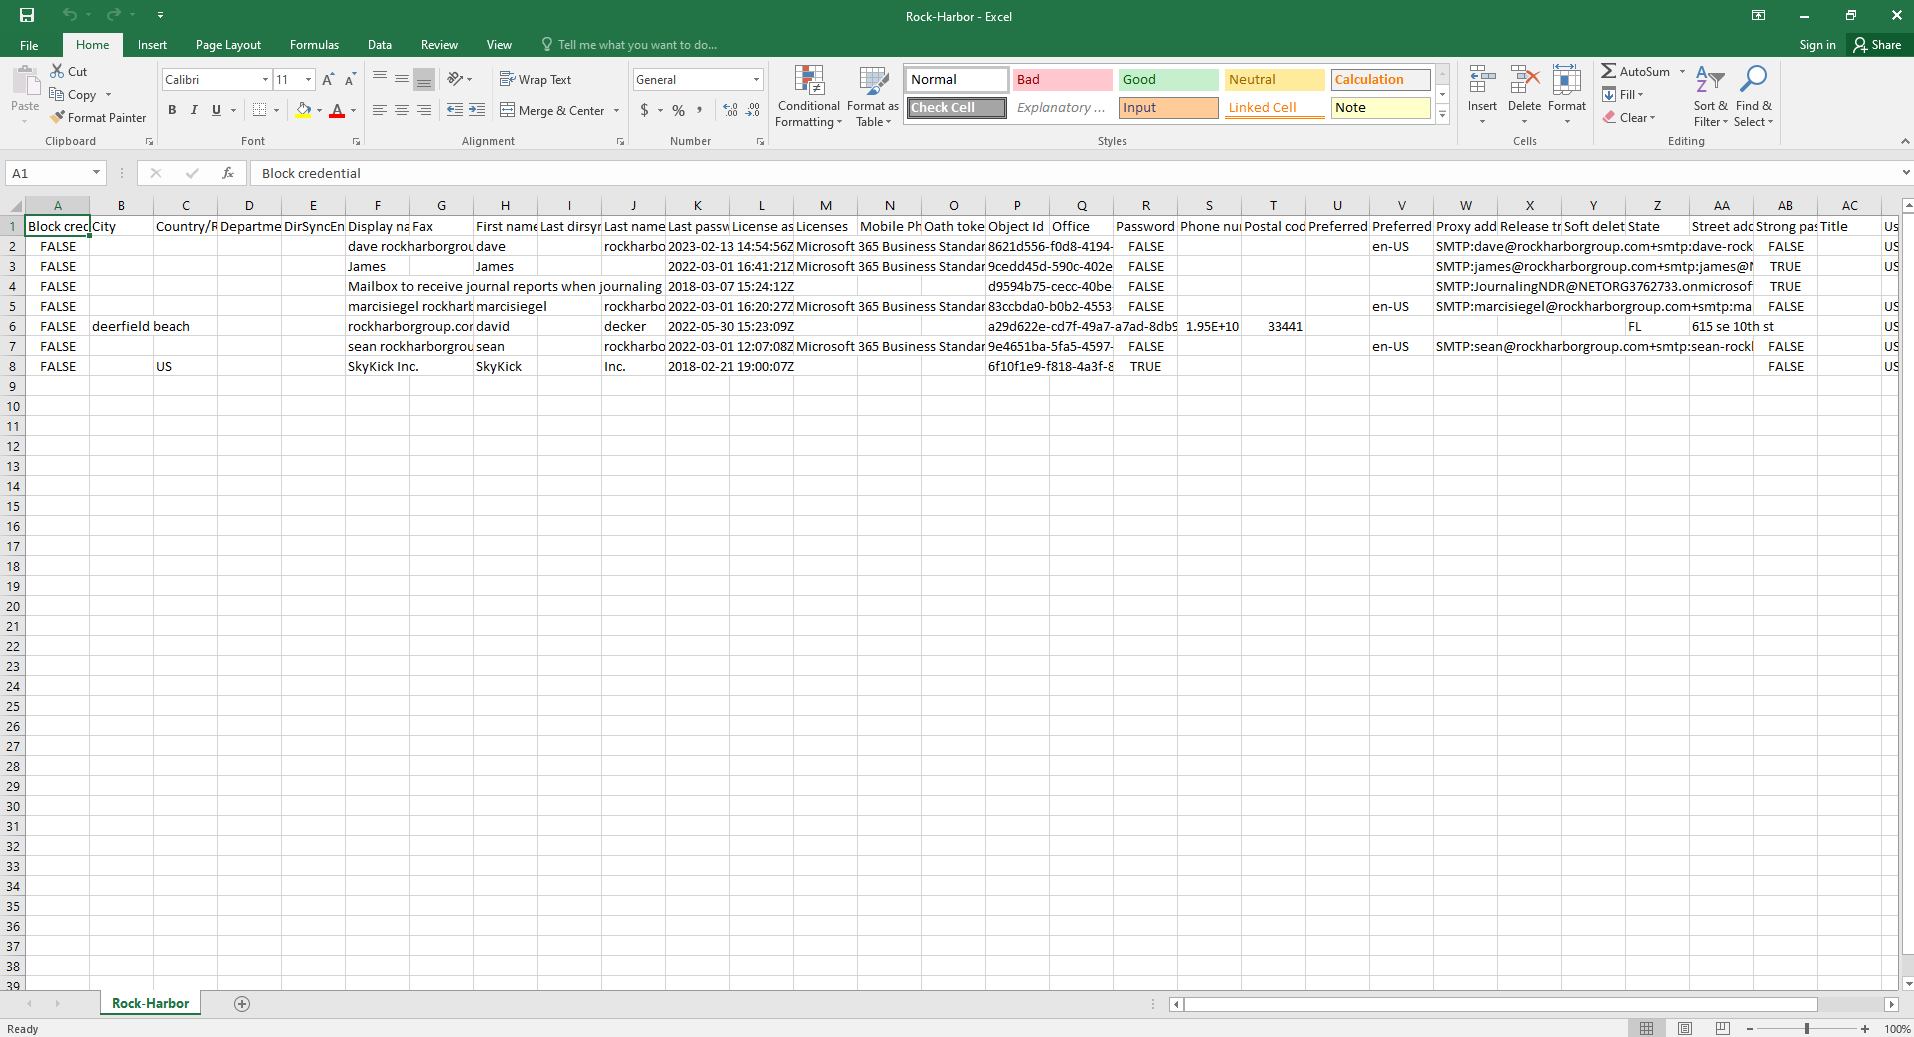This screenshot has height=1037, width=1914.
Task: Open Format as Table gallery
Action: click(x=873, y=96)
